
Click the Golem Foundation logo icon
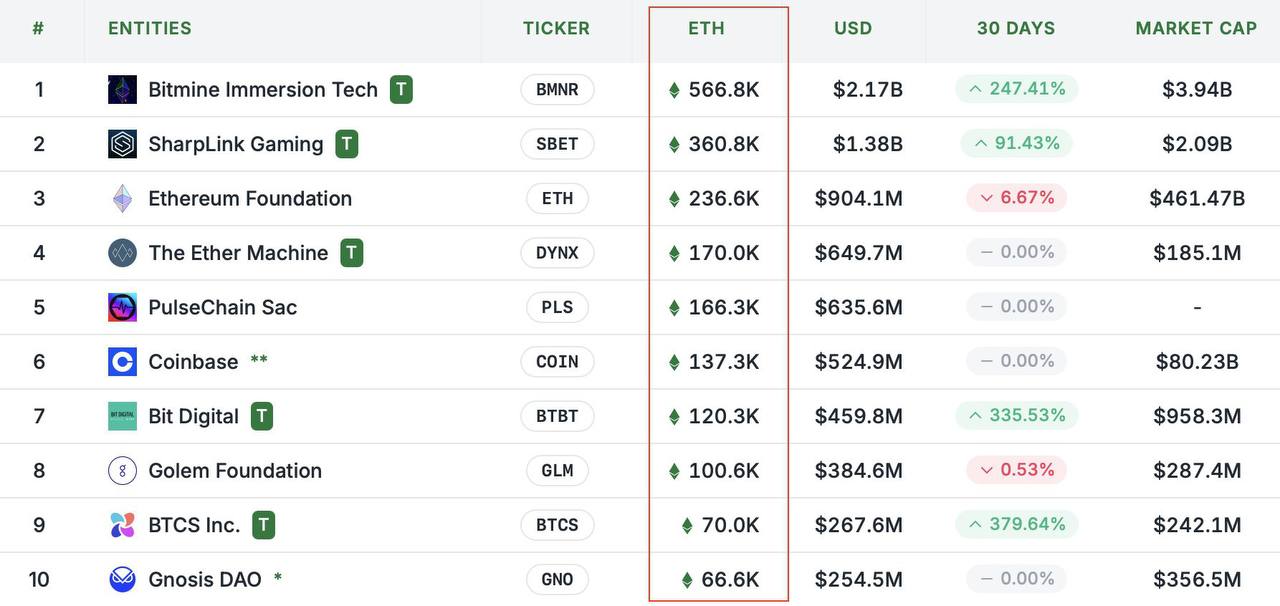122,470
